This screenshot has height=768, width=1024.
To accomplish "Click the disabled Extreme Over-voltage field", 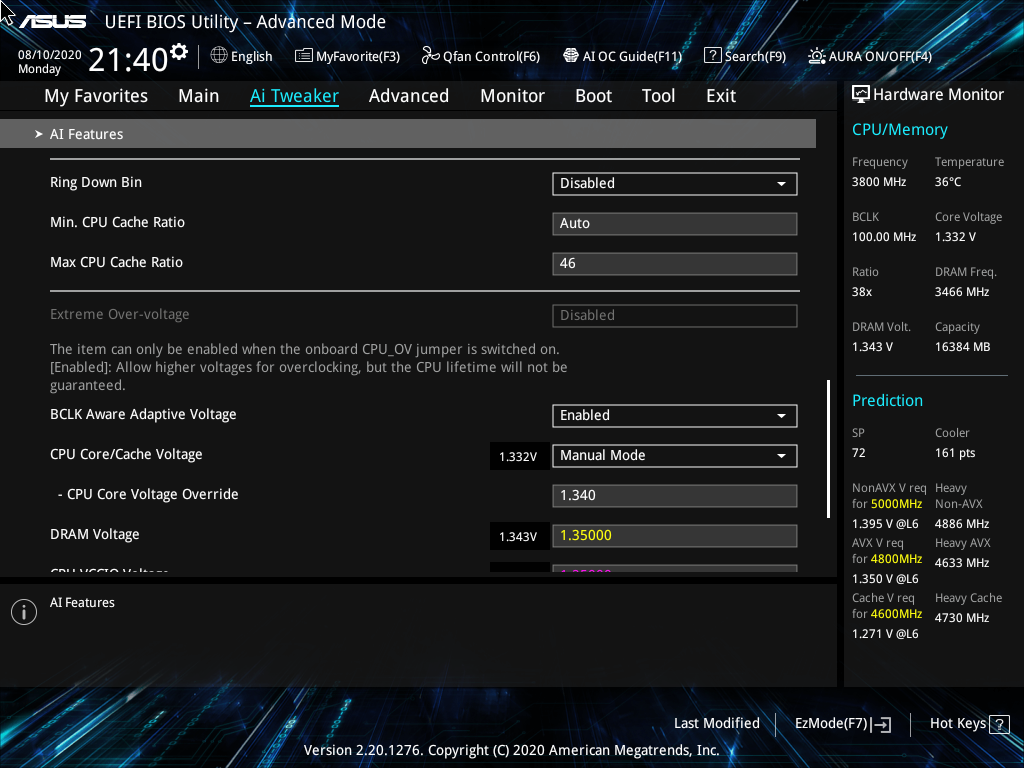I will (x=675, y=315).
